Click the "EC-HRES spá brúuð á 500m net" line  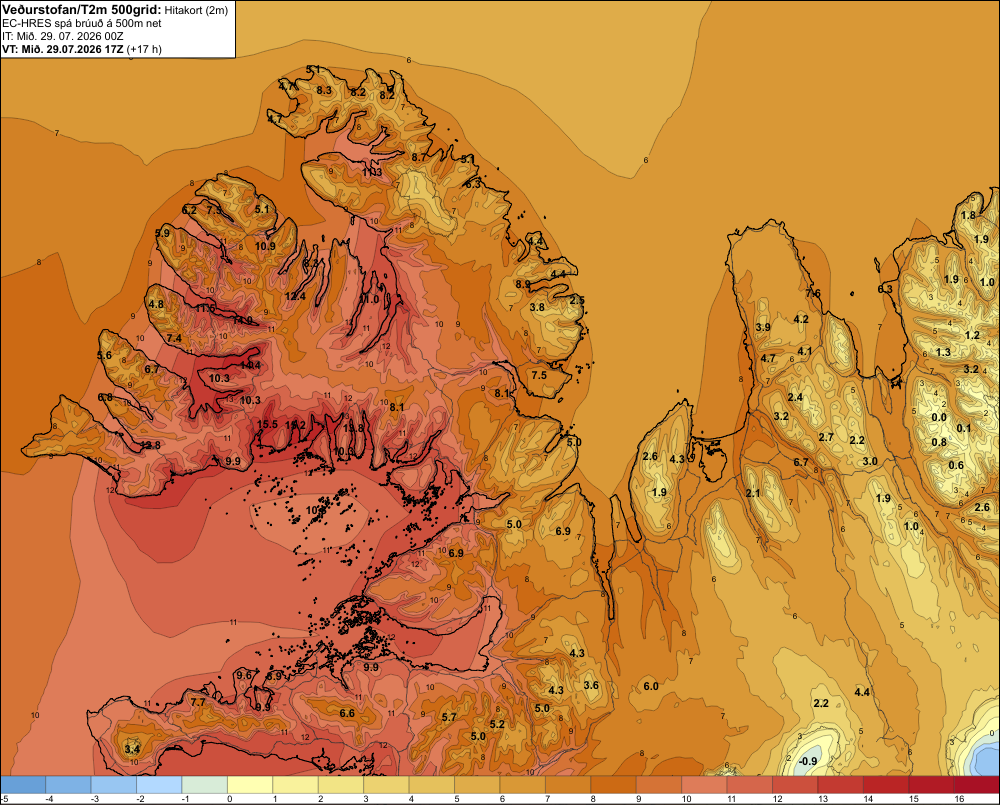tap(82, 23)
